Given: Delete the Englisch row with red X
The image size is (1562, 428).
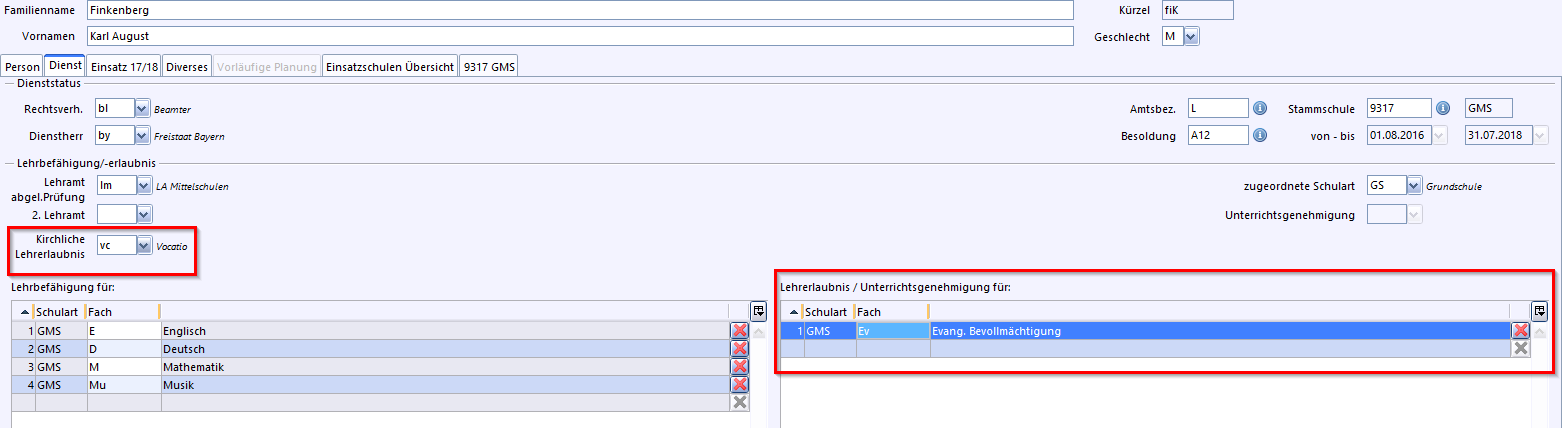Looking at the screenshot, I should [x=740, y=331].
